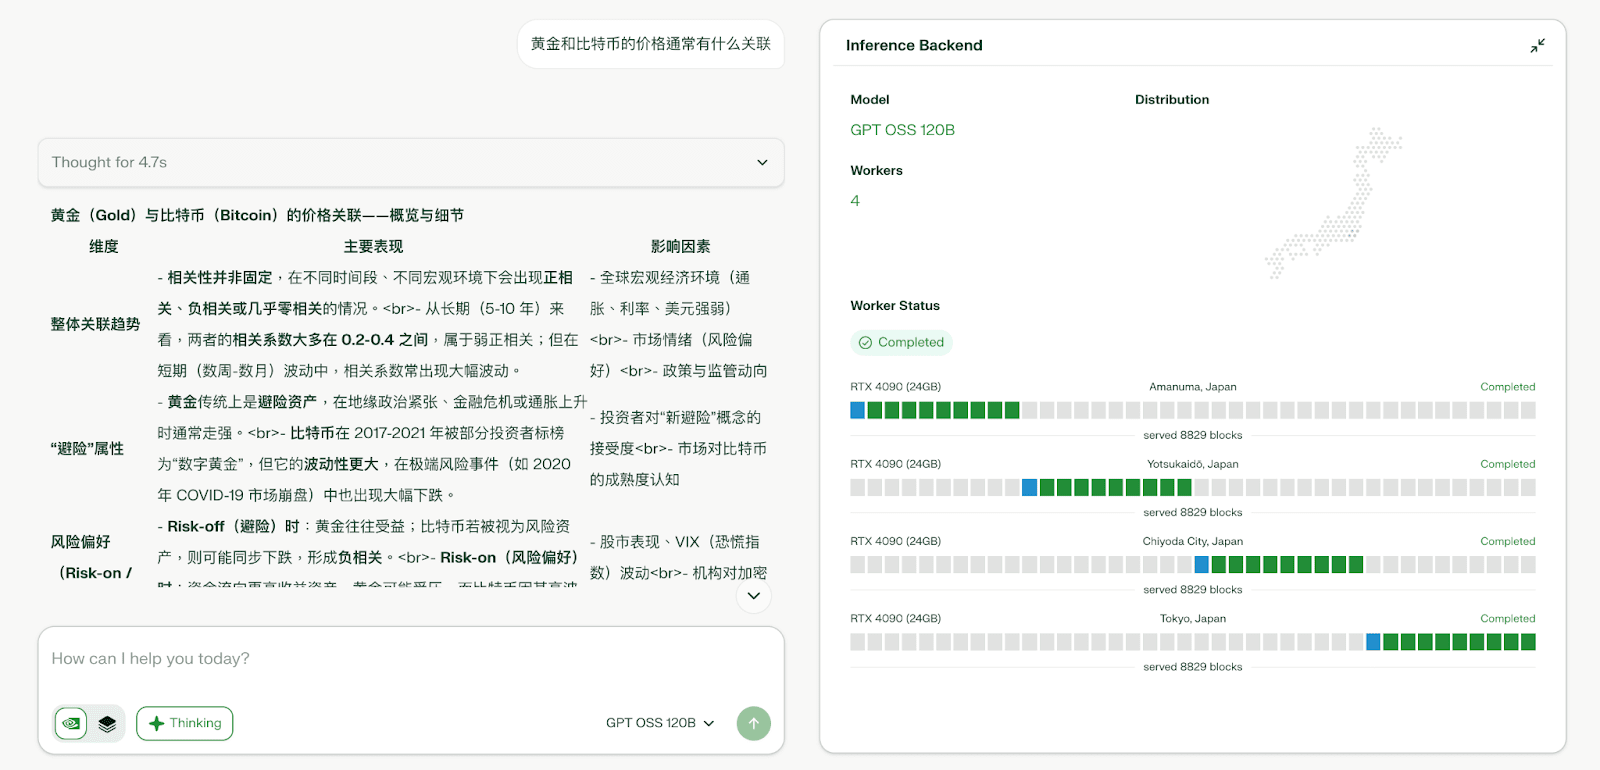
Task: Click the GPT OSS 120B model link
Action: click(902, 130)
